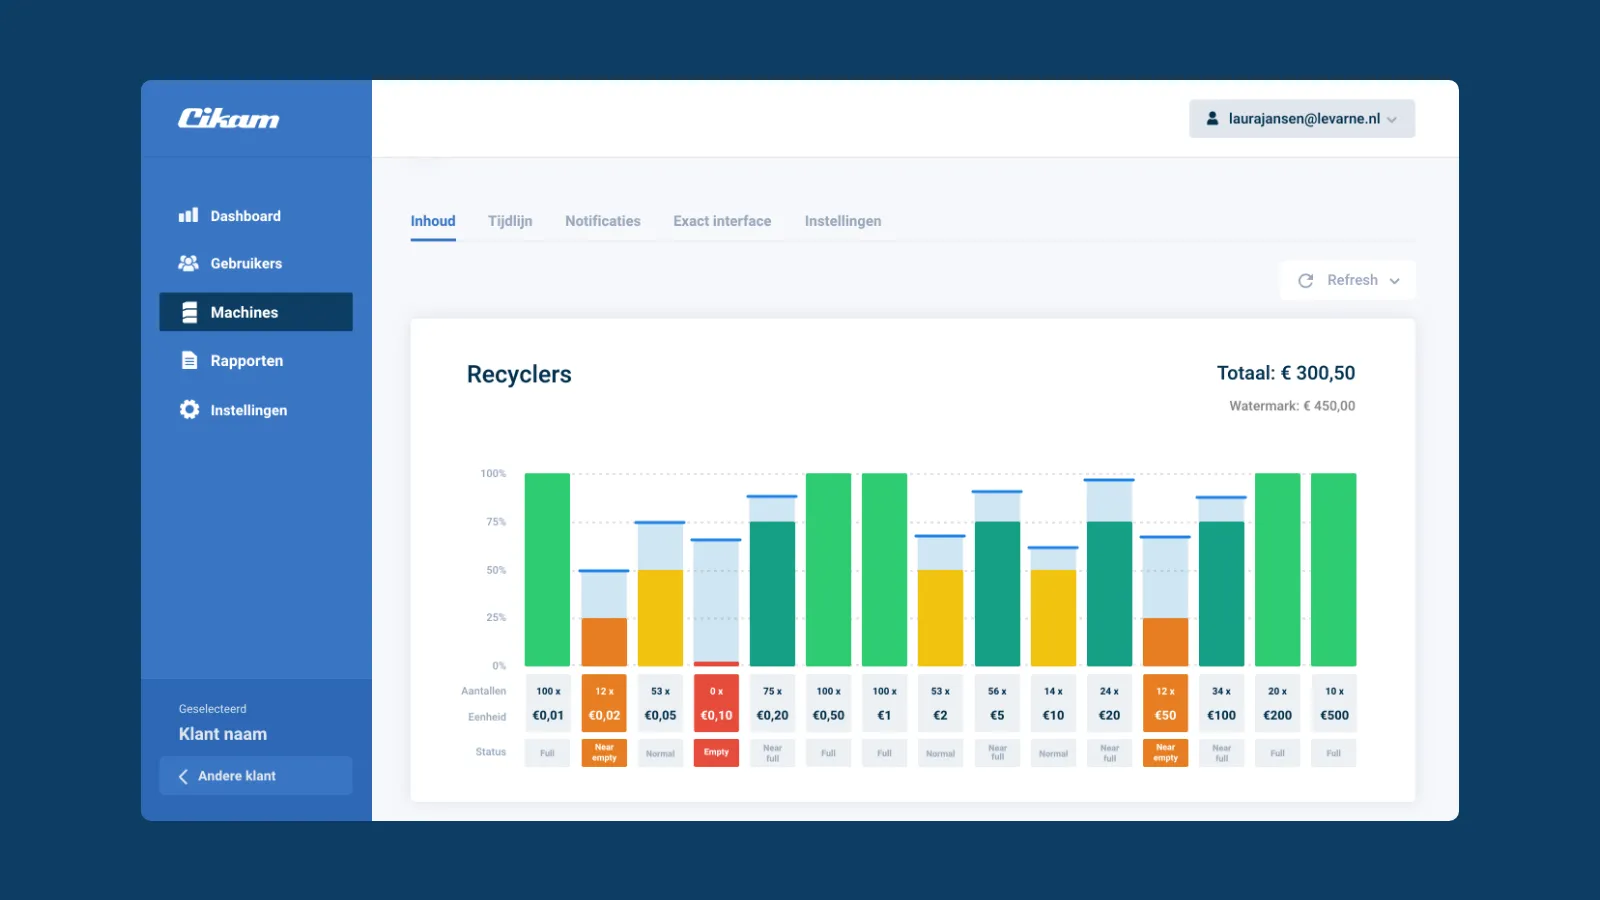The height and width of the screenshot is (900, 1600).
Task: Click the red €0,10 empty bar
Action: tap(716, 663)
